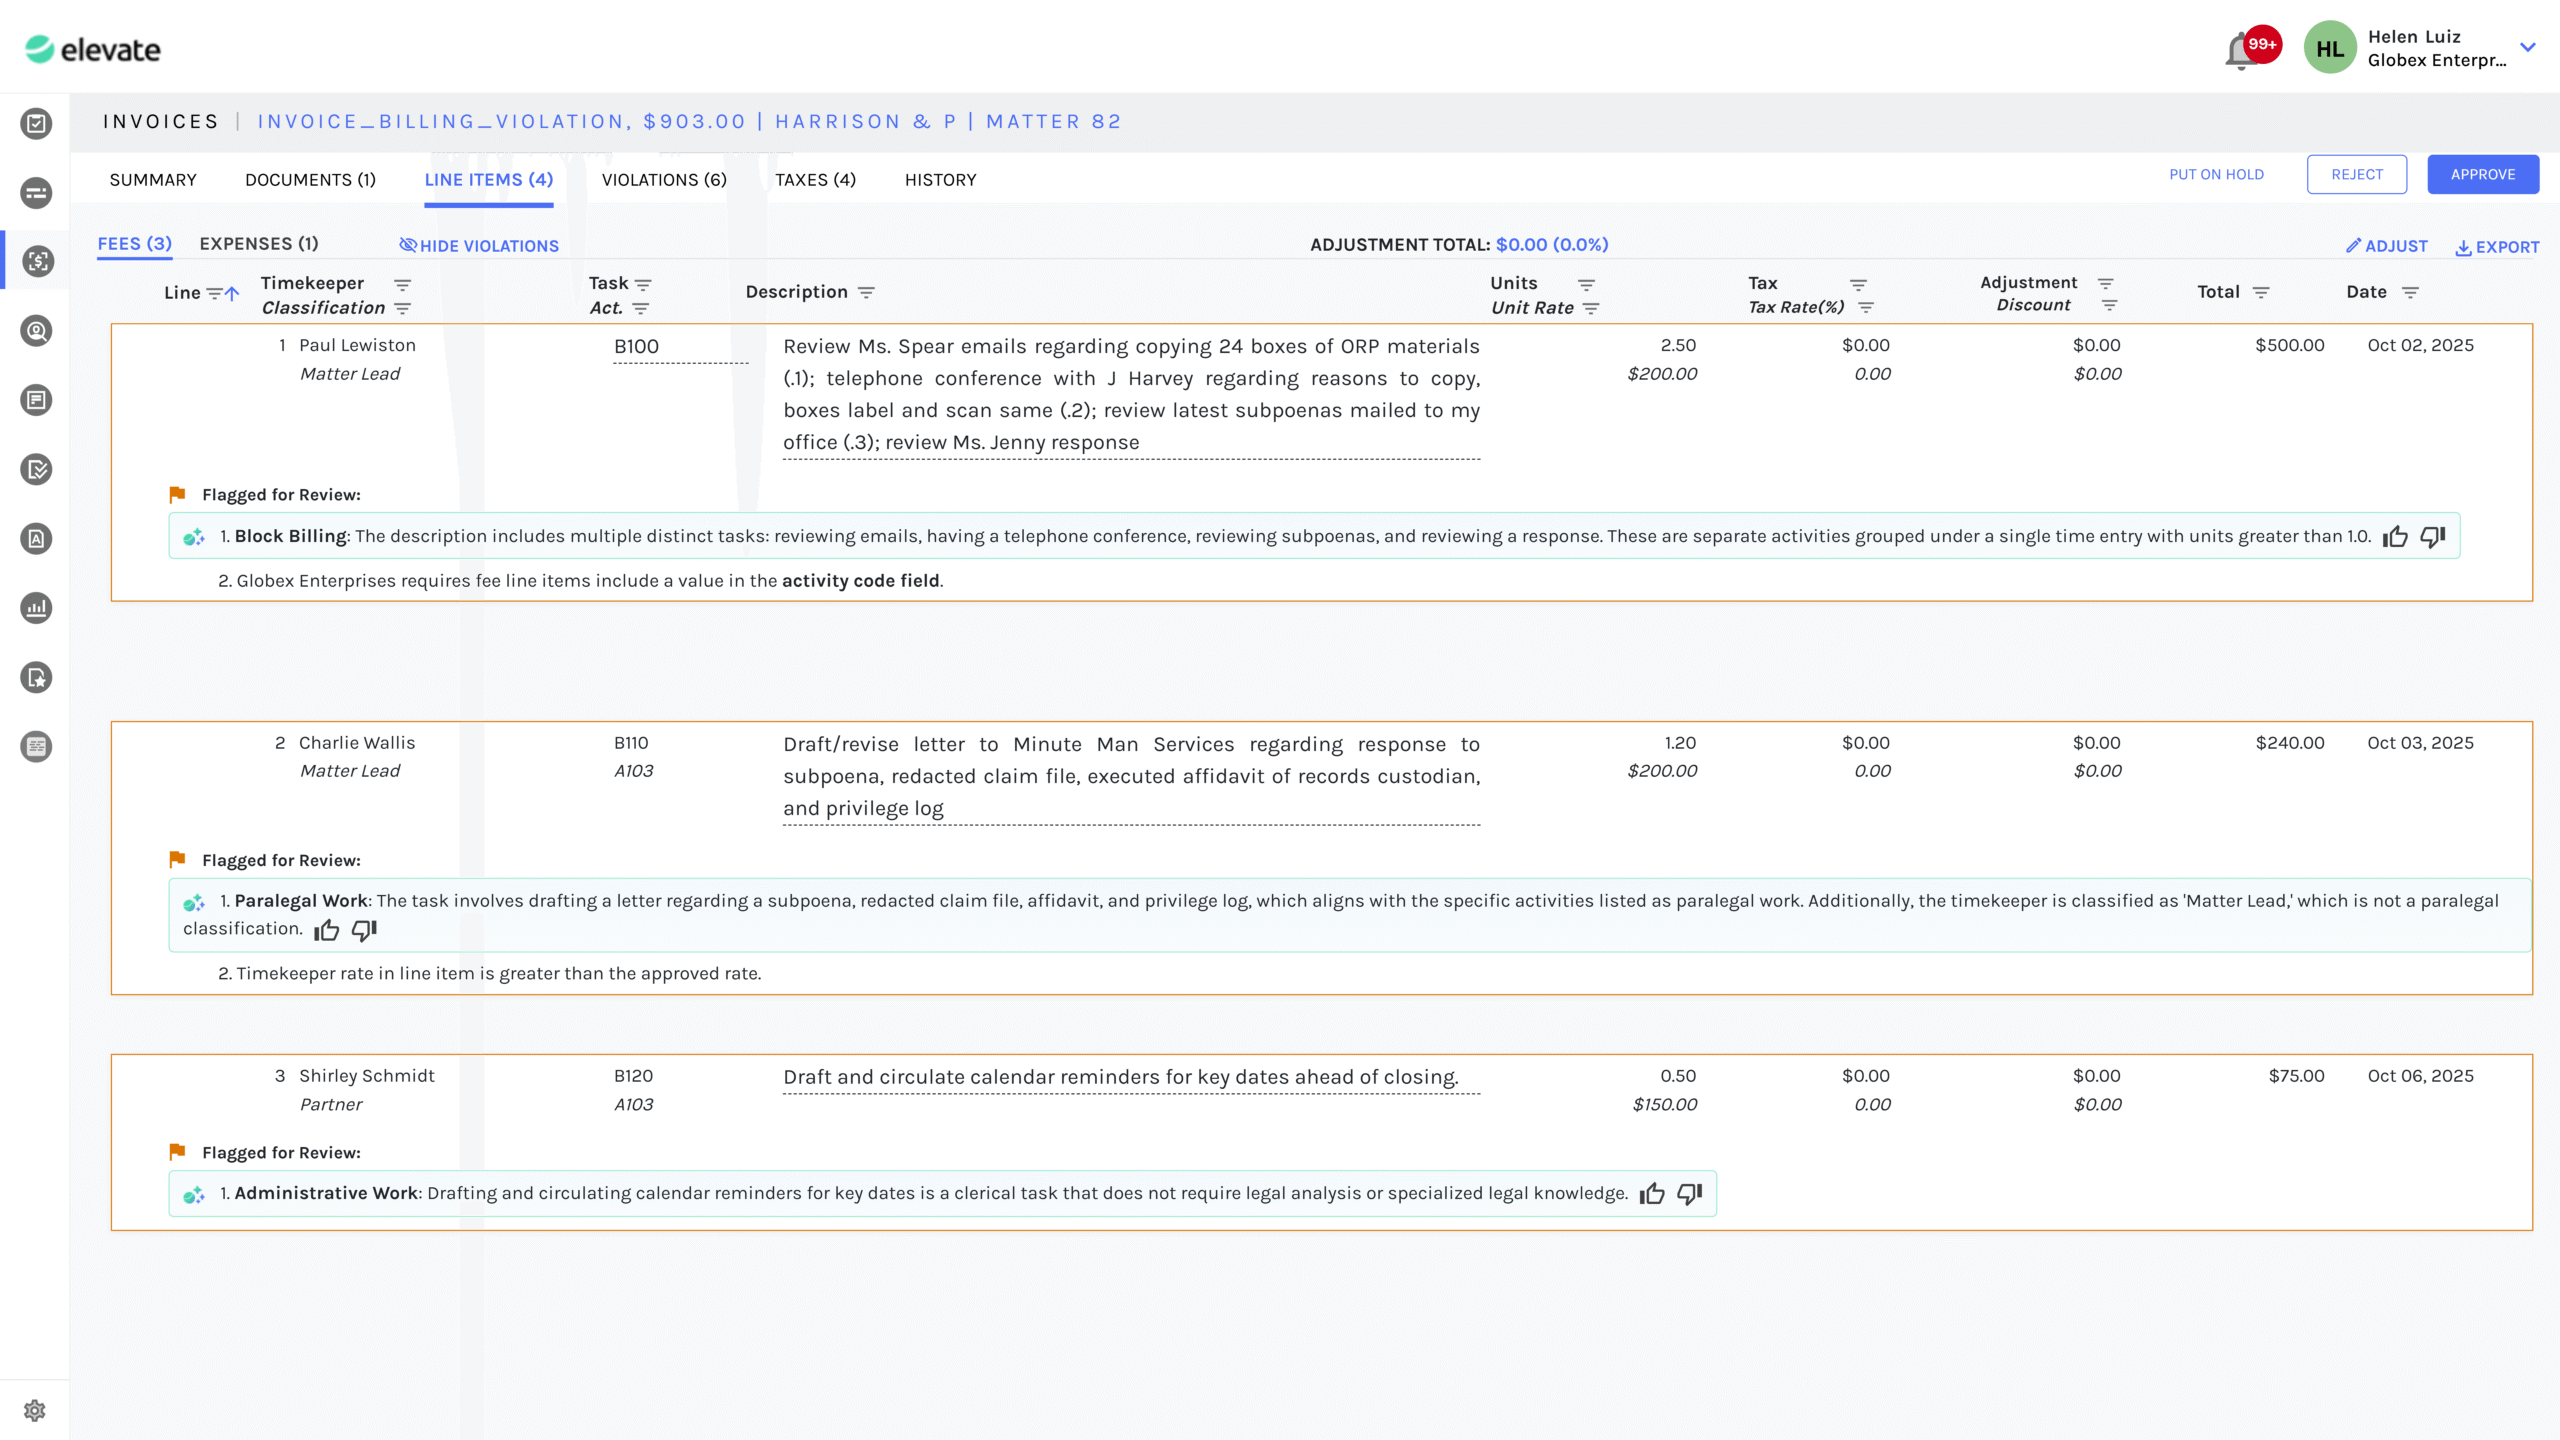
Task: Toggle Hide Violations
Action: [479, 246]
